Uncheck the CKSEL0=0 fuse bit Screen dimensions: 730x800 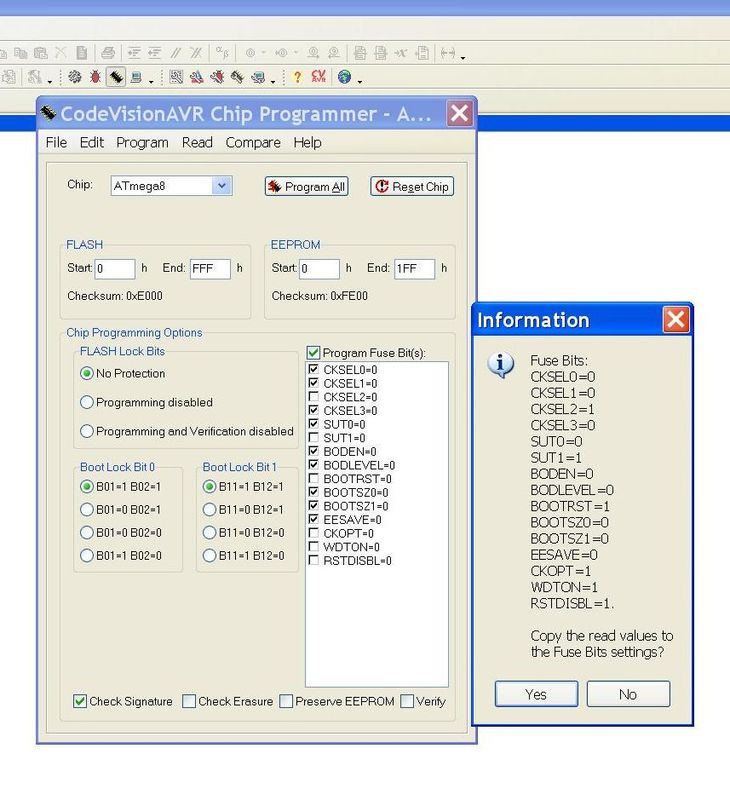[x=314, y=369]
